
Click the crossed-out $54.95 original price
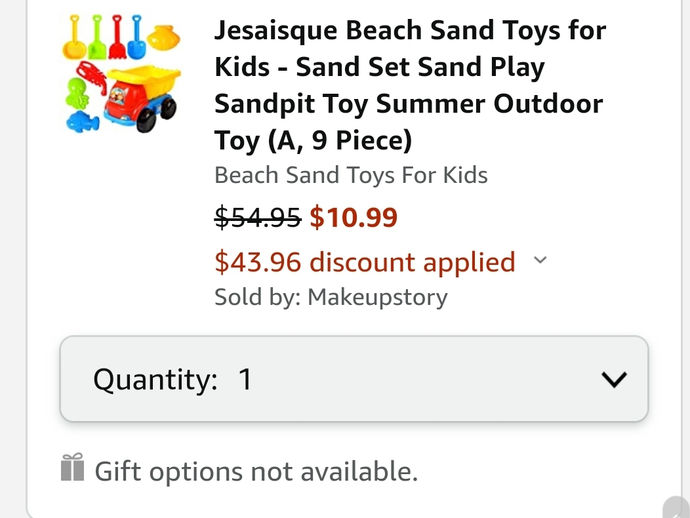pos(257,217)
